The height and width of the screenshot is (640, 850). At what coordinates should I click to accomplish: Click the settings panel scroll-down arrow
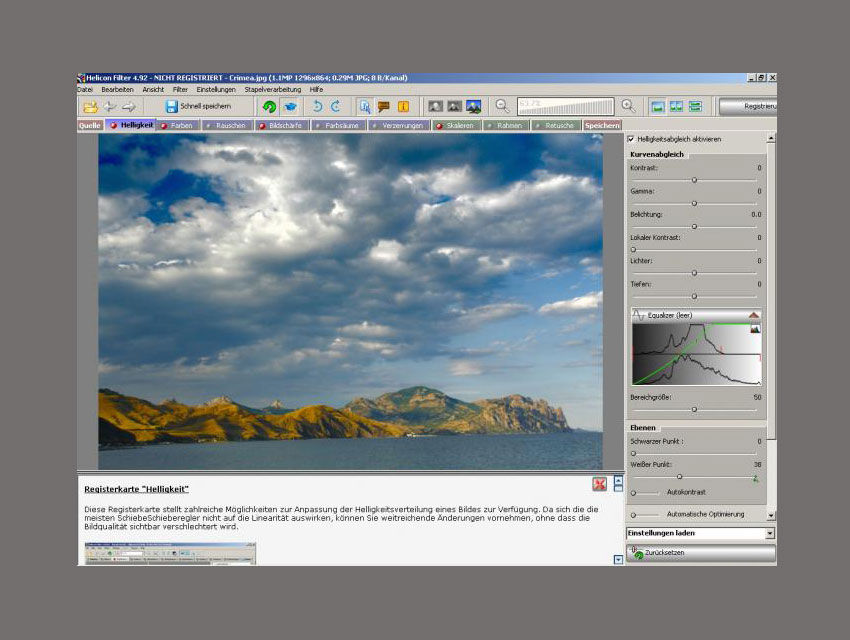point(771,515)
